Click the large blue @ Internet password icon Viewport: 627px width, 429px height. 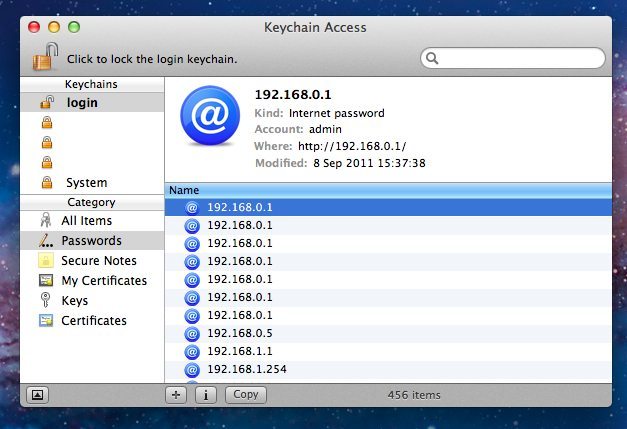coord(210,115)
